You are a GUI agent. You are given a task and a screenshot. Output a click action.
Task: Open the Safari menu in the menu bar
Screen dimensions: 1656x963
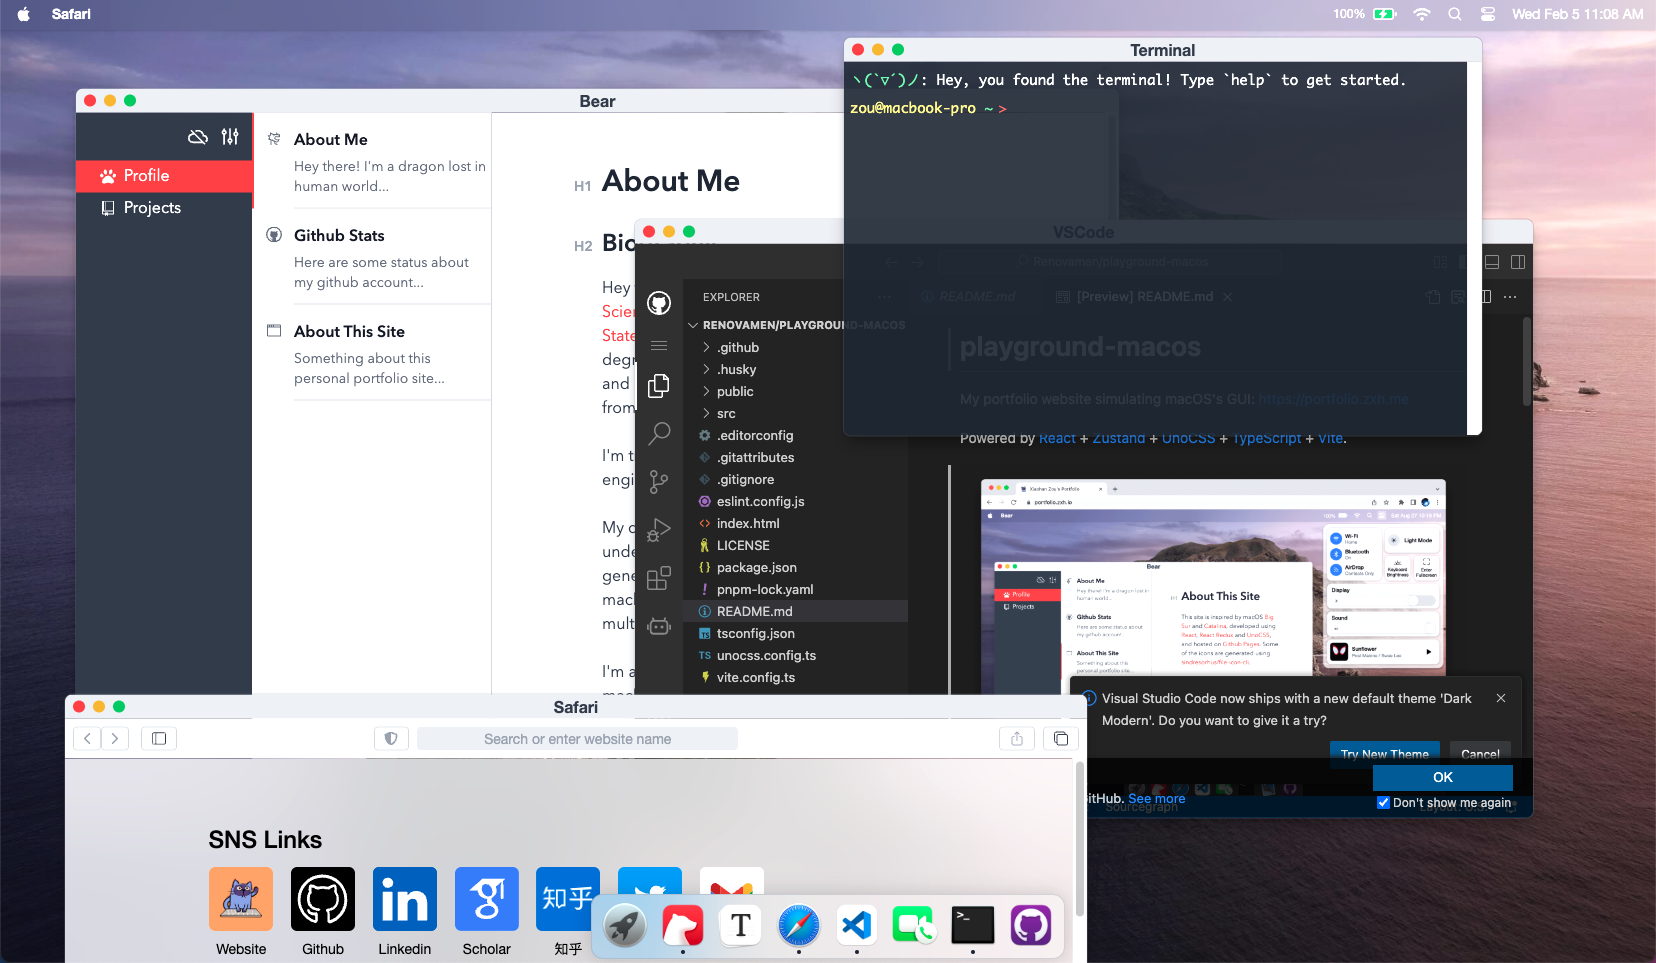click(71, 14)
